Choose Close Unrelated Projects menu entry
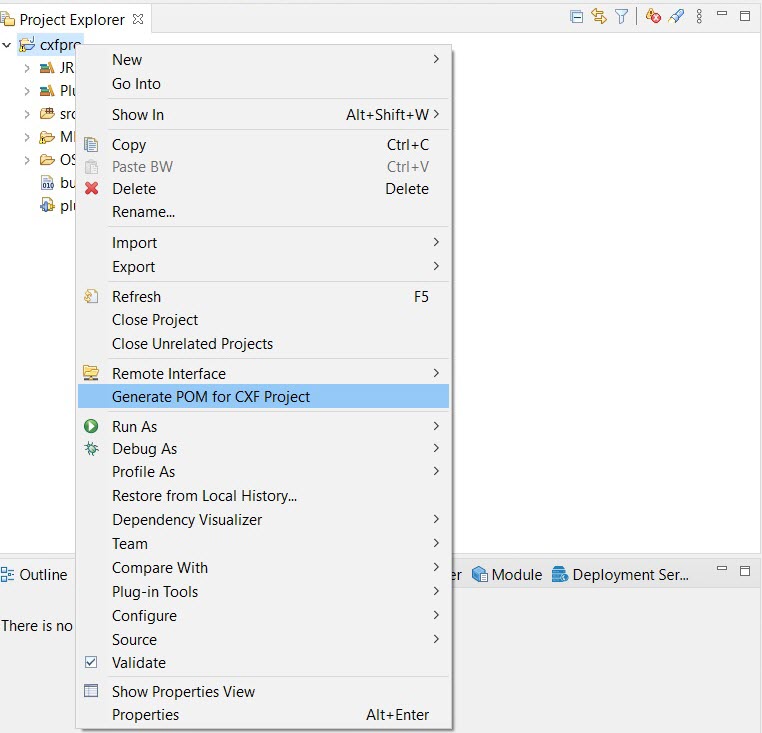The width and height of the screenshot is (762, 733). (192, 343)
